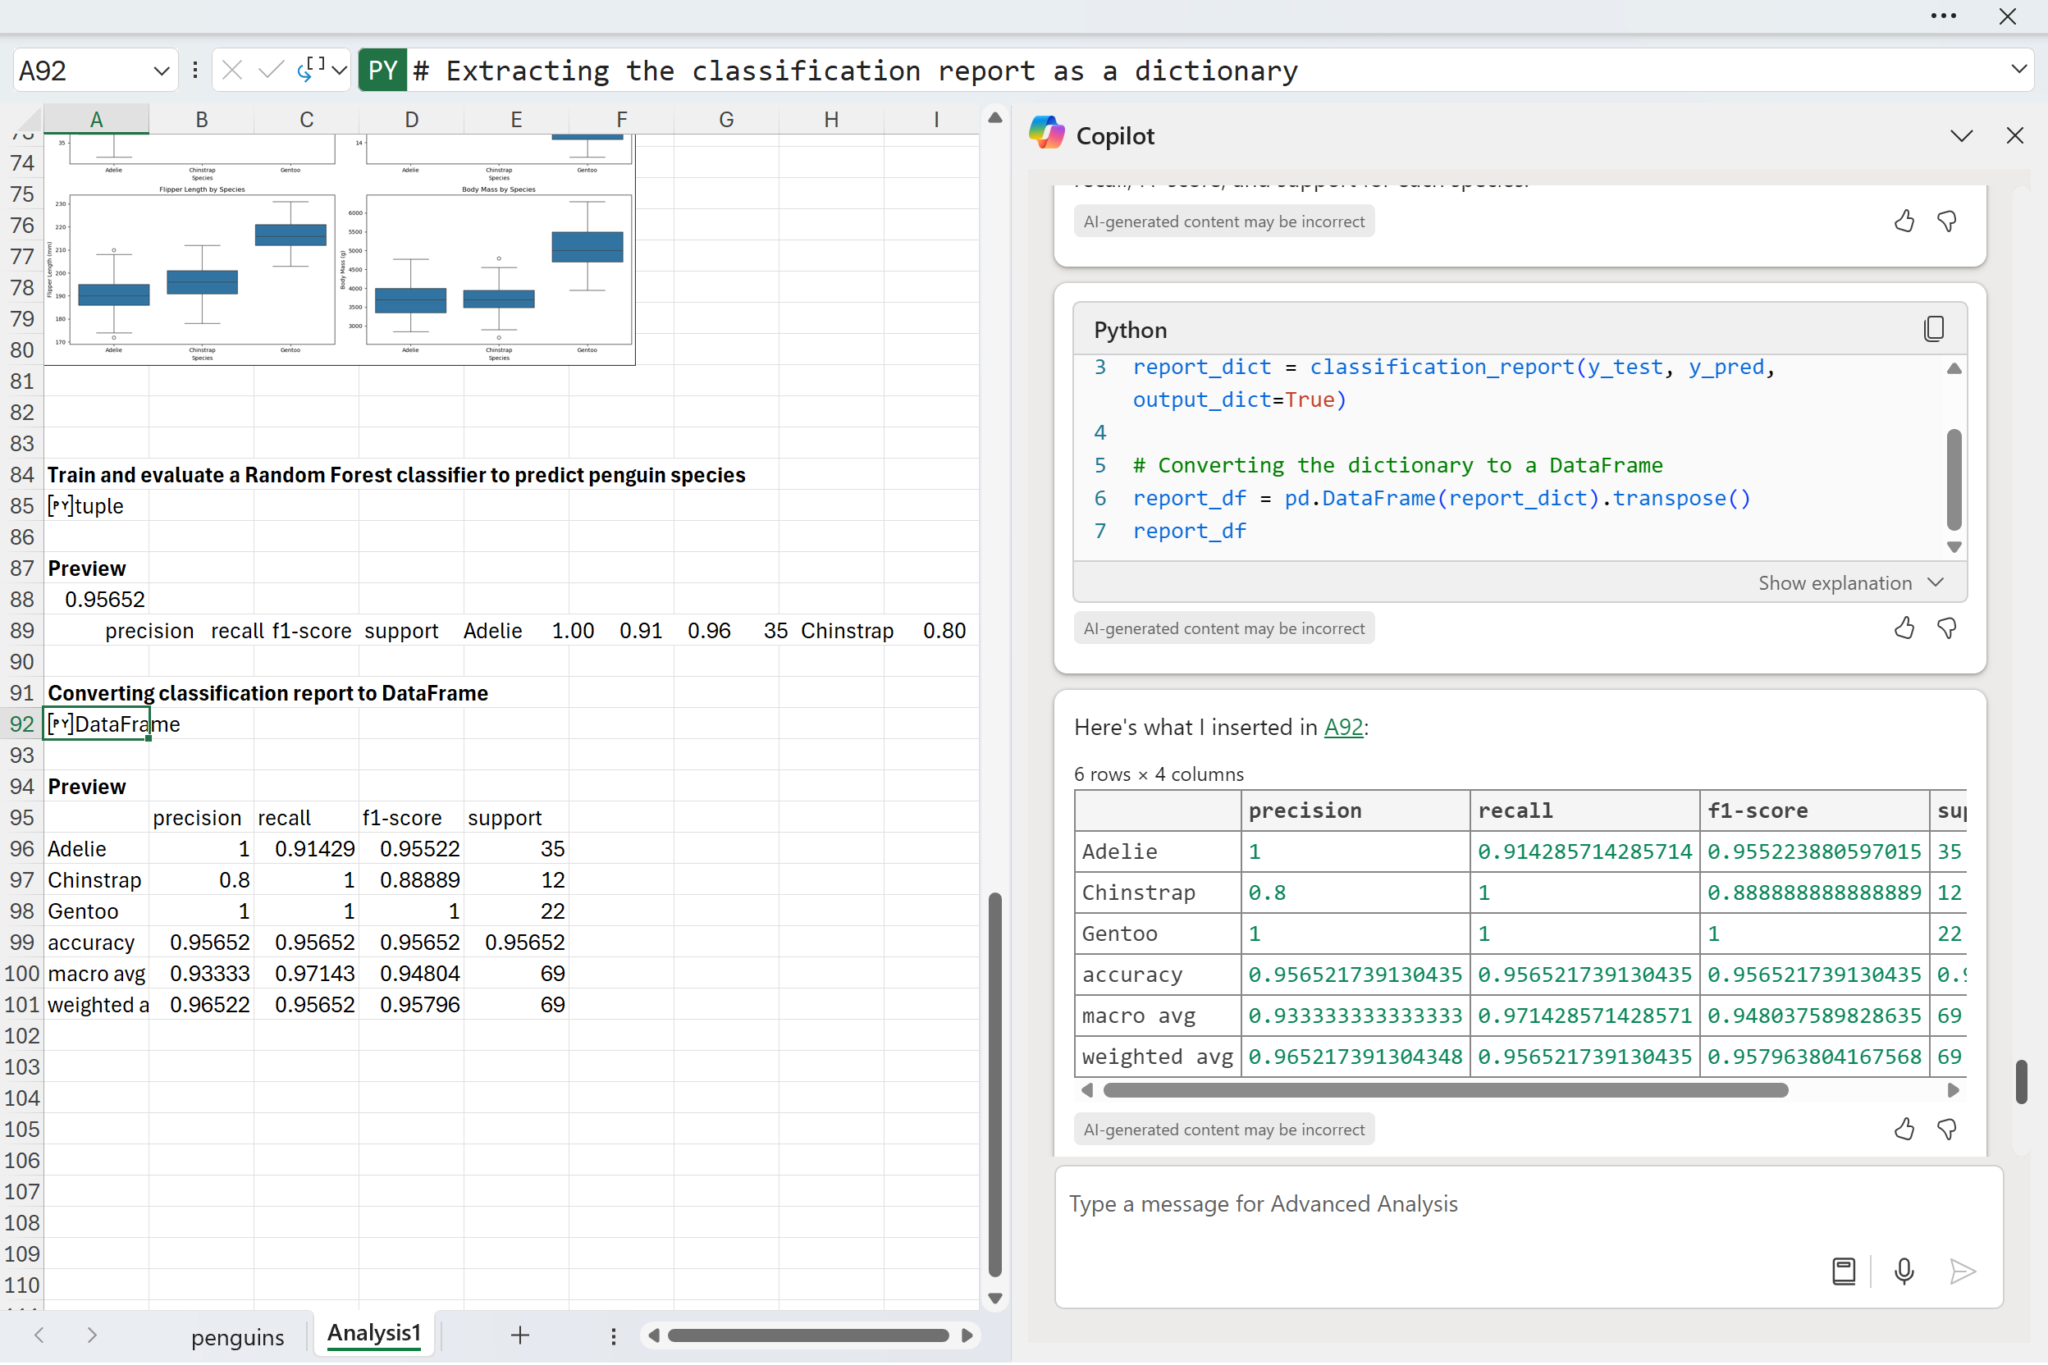The width and height of the screenshot is (2048, 1365).
Task: Click microphone icon in Copilot message box
Action: pos(1904,1271)
